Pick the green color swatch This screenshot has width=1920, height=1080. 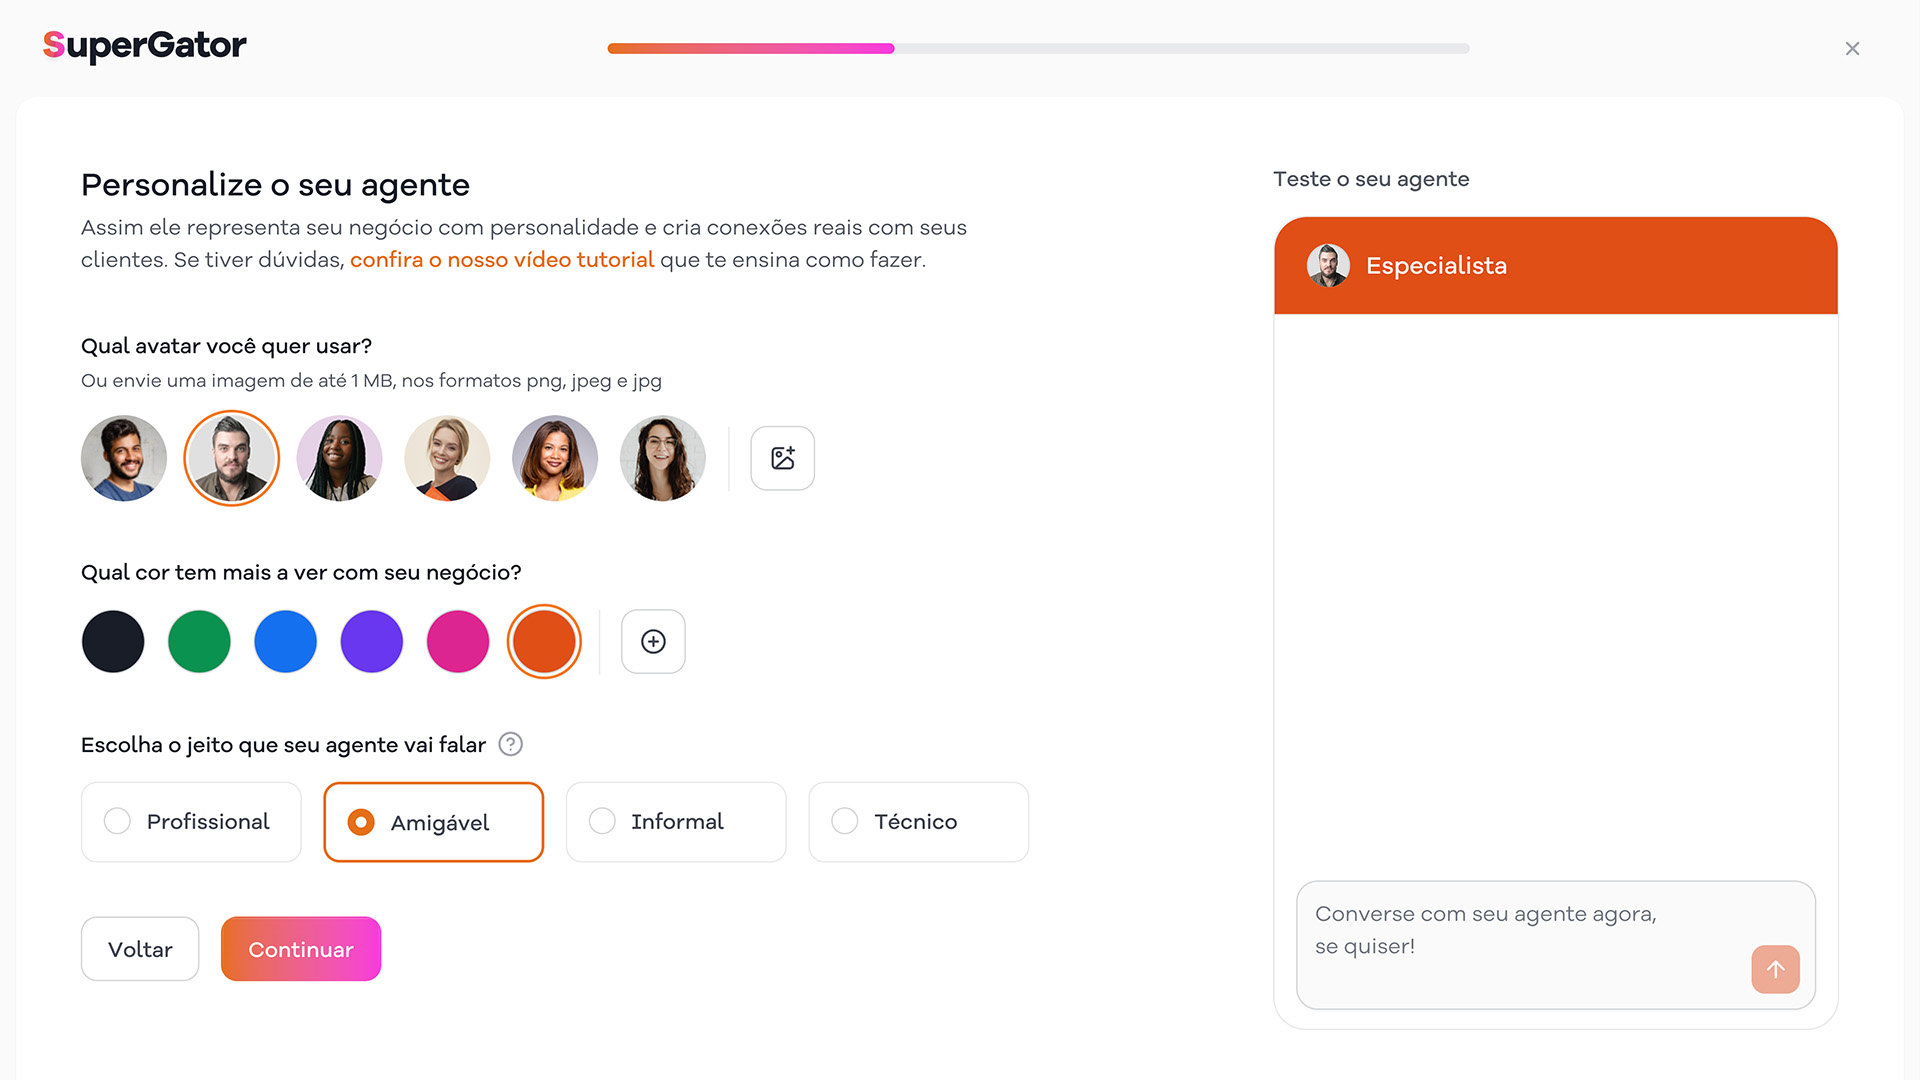(199, 641)
